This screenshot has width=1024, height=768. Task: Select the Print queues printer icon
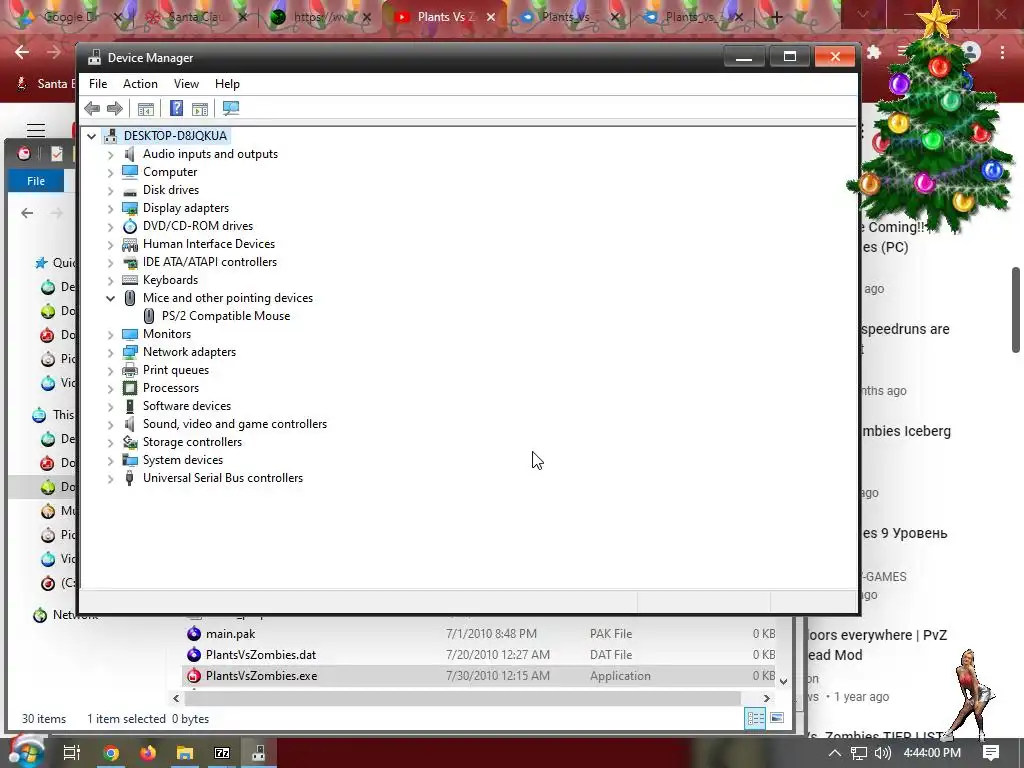coord(130,370)
